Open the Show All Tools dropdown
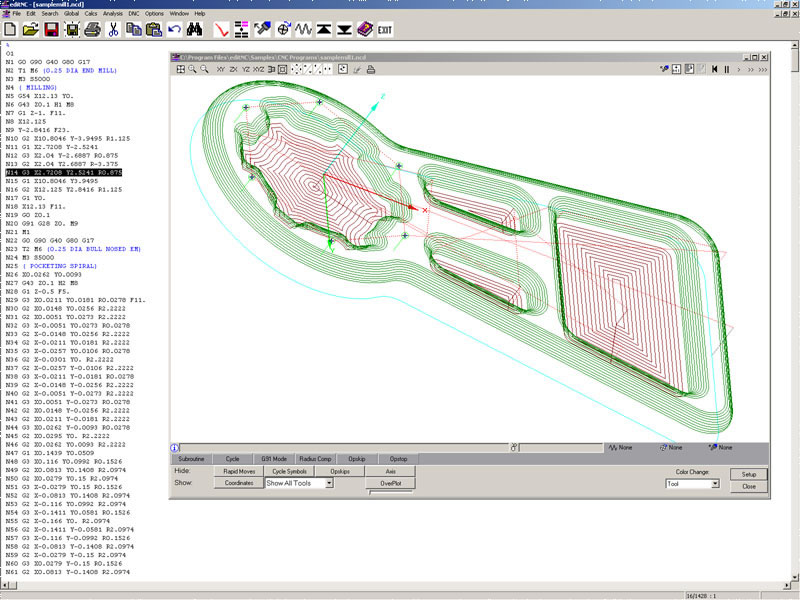The width and height of the screenshot is (800, 600). [x=328, y=482]
